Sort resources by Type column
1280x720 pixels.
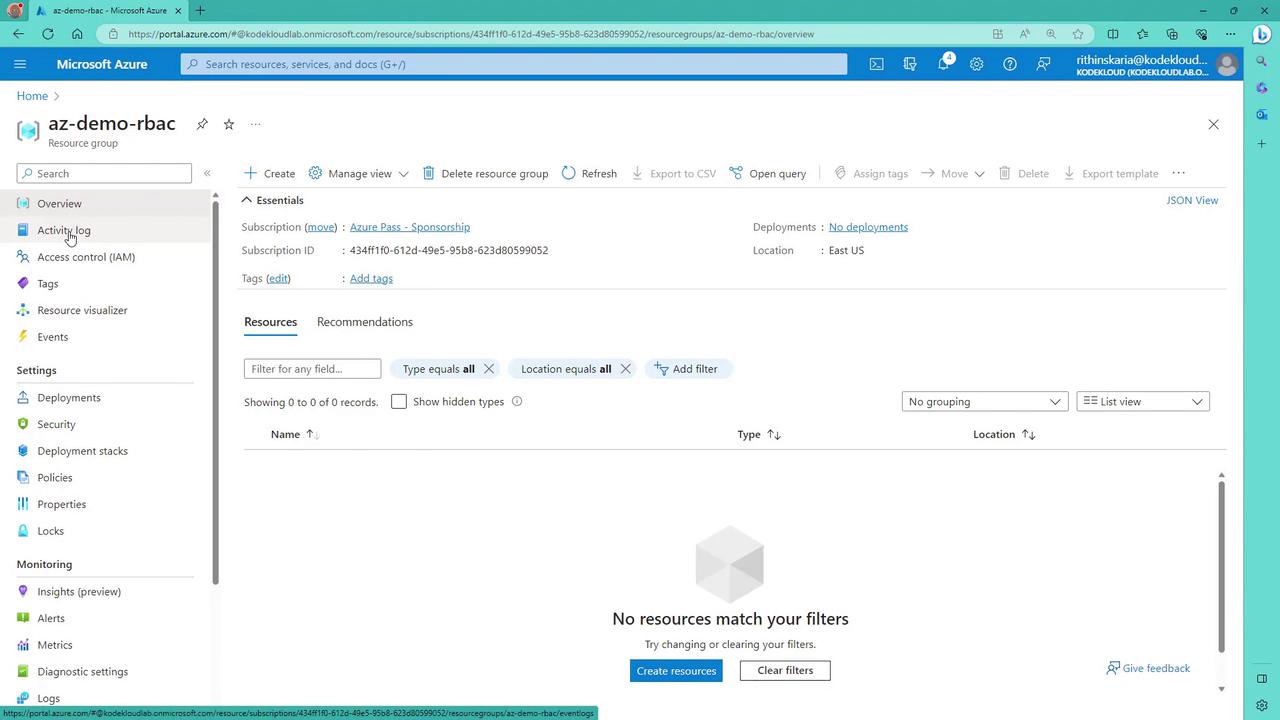(759, 434)
